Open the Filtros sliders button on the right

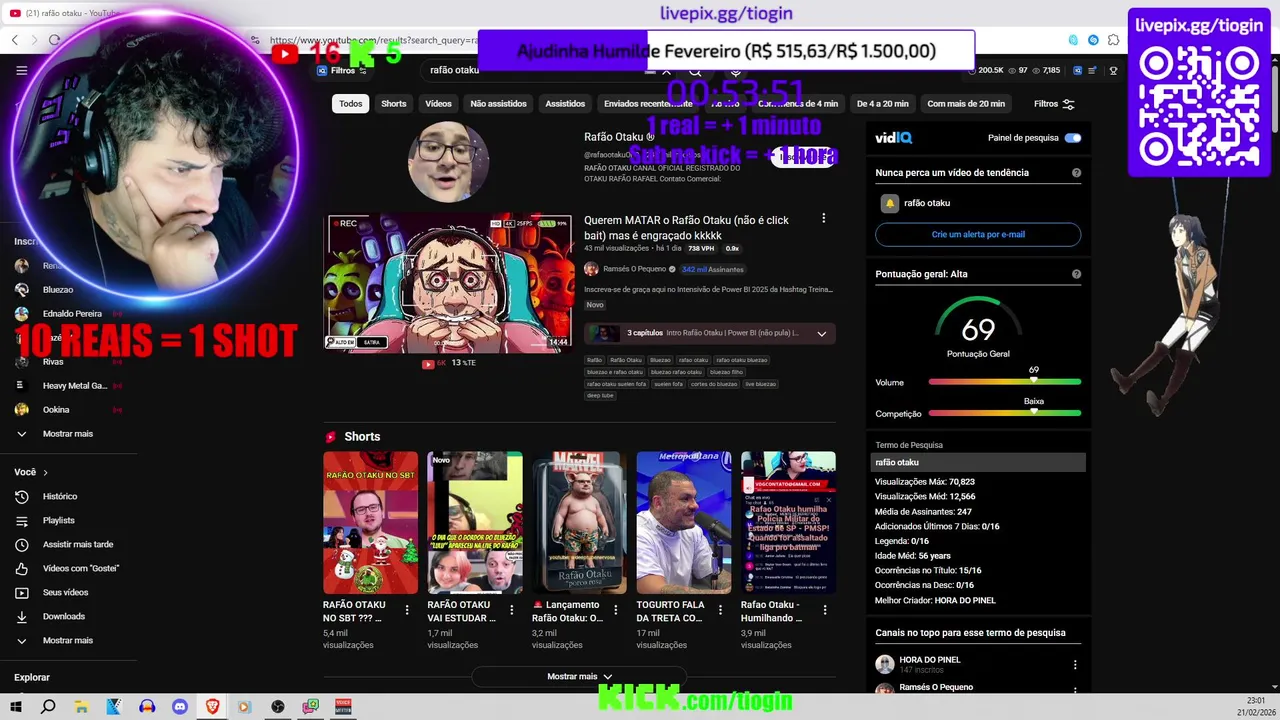coord(1054,104)
